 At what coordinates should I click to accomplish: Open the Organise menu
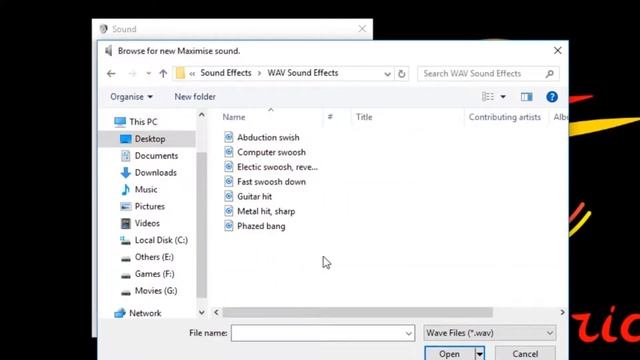tap(131, 97)
